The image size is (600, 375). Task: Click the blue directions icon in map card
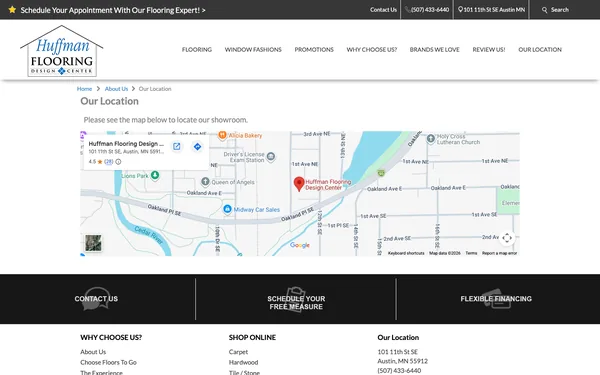pyautogui.click(x=197, y=147)
